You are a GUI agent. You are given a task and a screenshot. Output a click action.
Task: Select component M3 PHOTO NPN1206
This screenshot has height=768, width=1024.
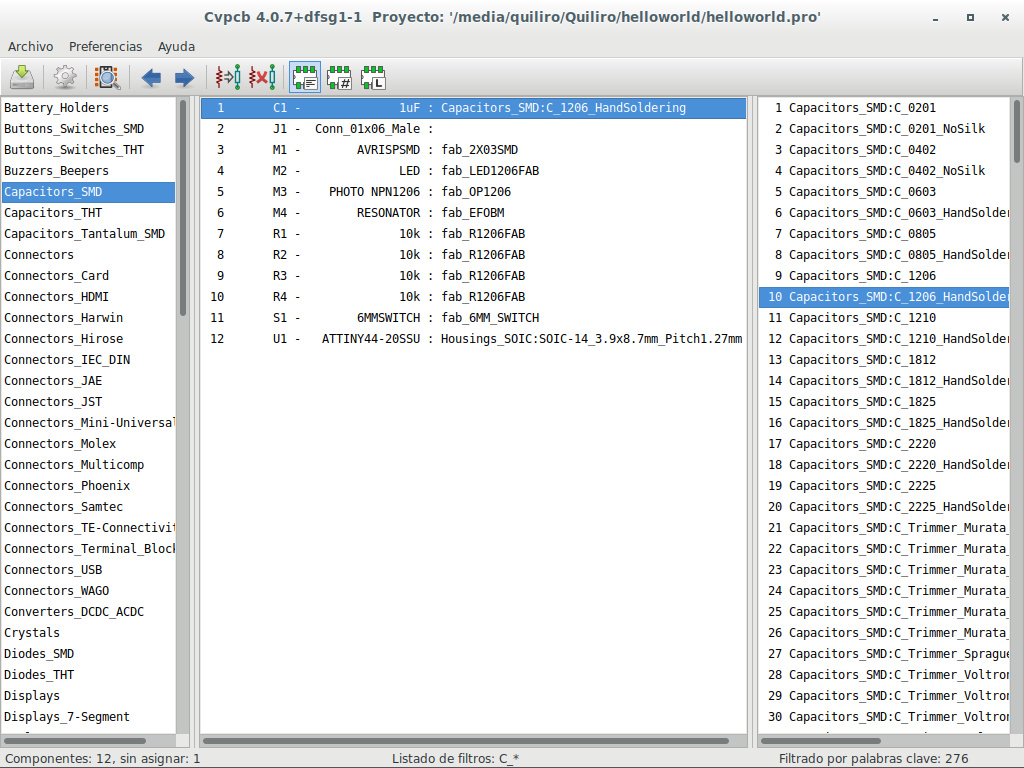pyautogui.click(x=473, y=191)
